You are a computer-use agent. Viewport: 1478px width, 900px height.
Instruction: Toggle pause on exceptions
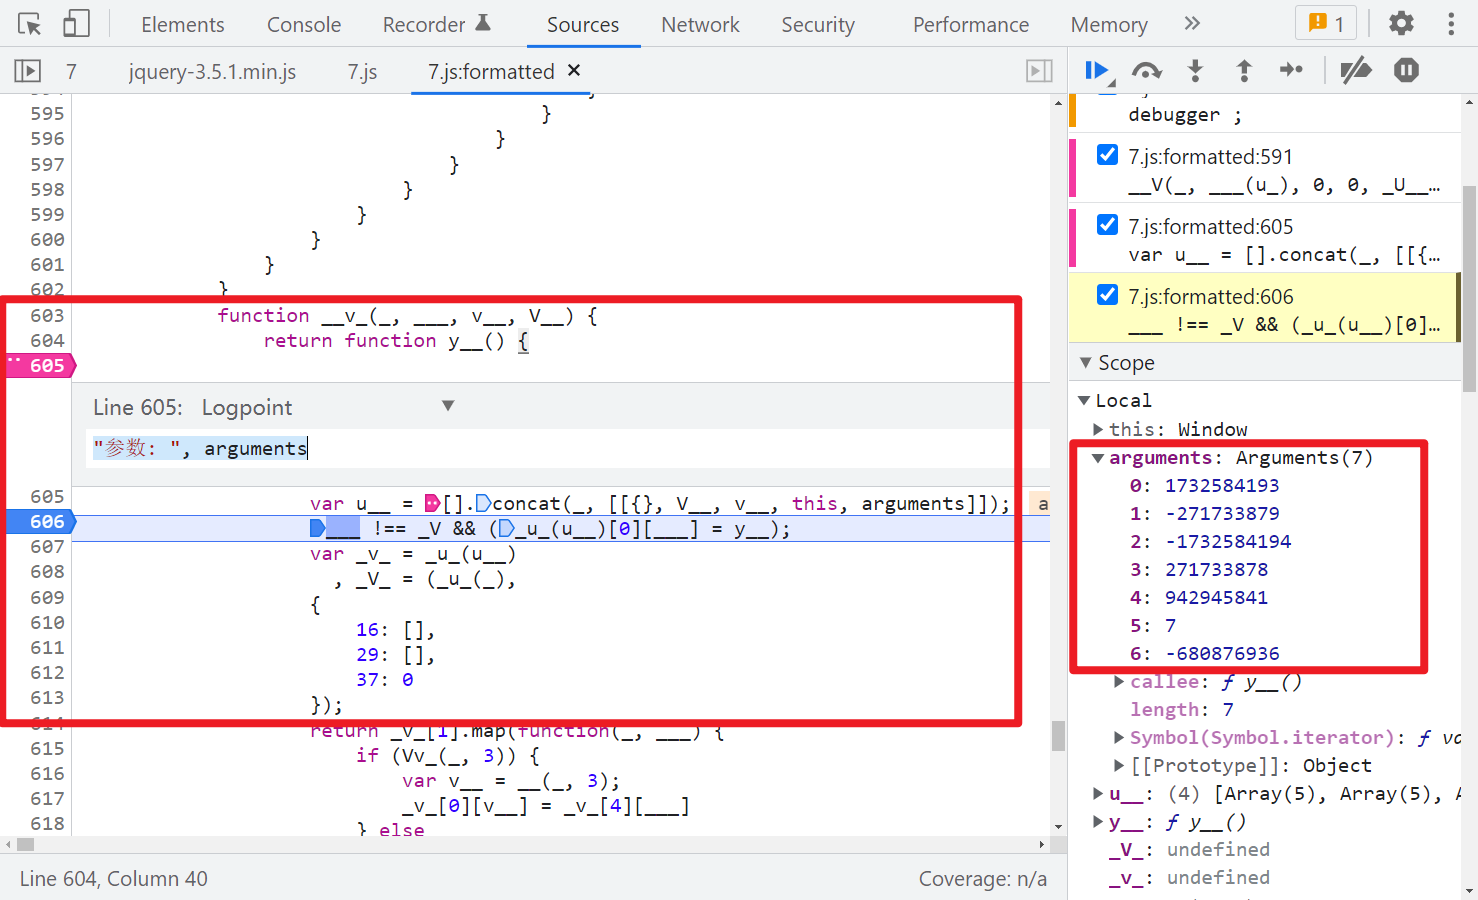(1406, 70)
